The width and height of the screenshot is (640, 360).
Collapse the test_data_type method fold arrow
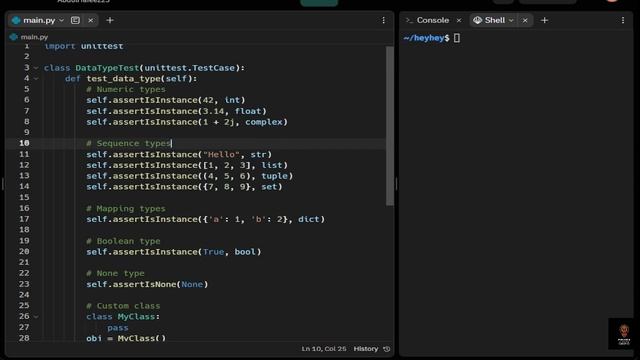(36, 78)
